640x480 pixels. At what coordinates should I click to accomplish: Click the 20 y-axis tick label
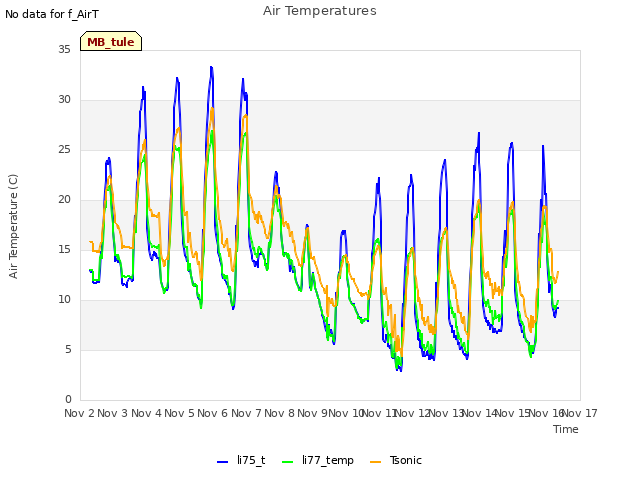[x=64, y=200]
